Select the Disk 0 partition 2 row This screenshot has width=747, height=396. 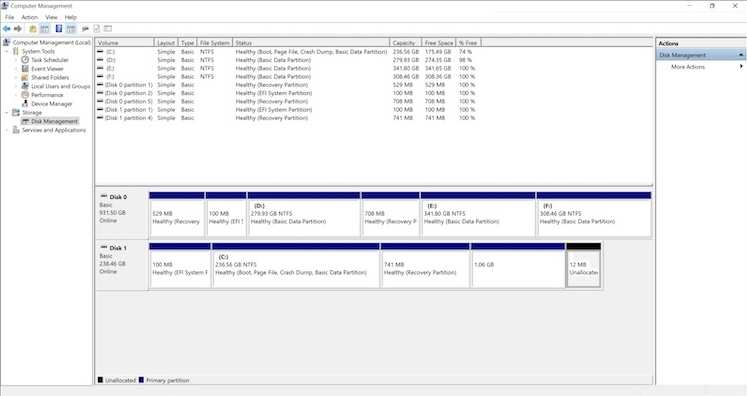pos(288,93)
